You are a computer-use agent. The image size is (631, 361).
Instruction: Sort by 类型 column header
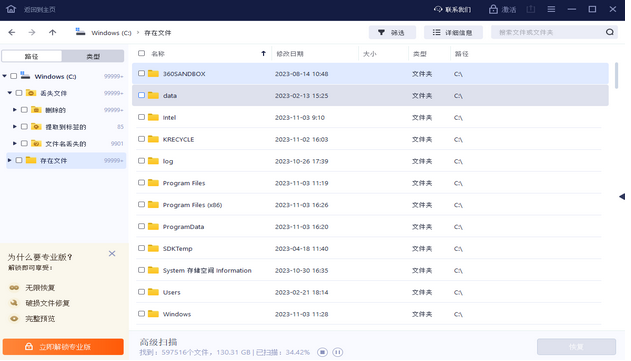[x=420, y=54]
